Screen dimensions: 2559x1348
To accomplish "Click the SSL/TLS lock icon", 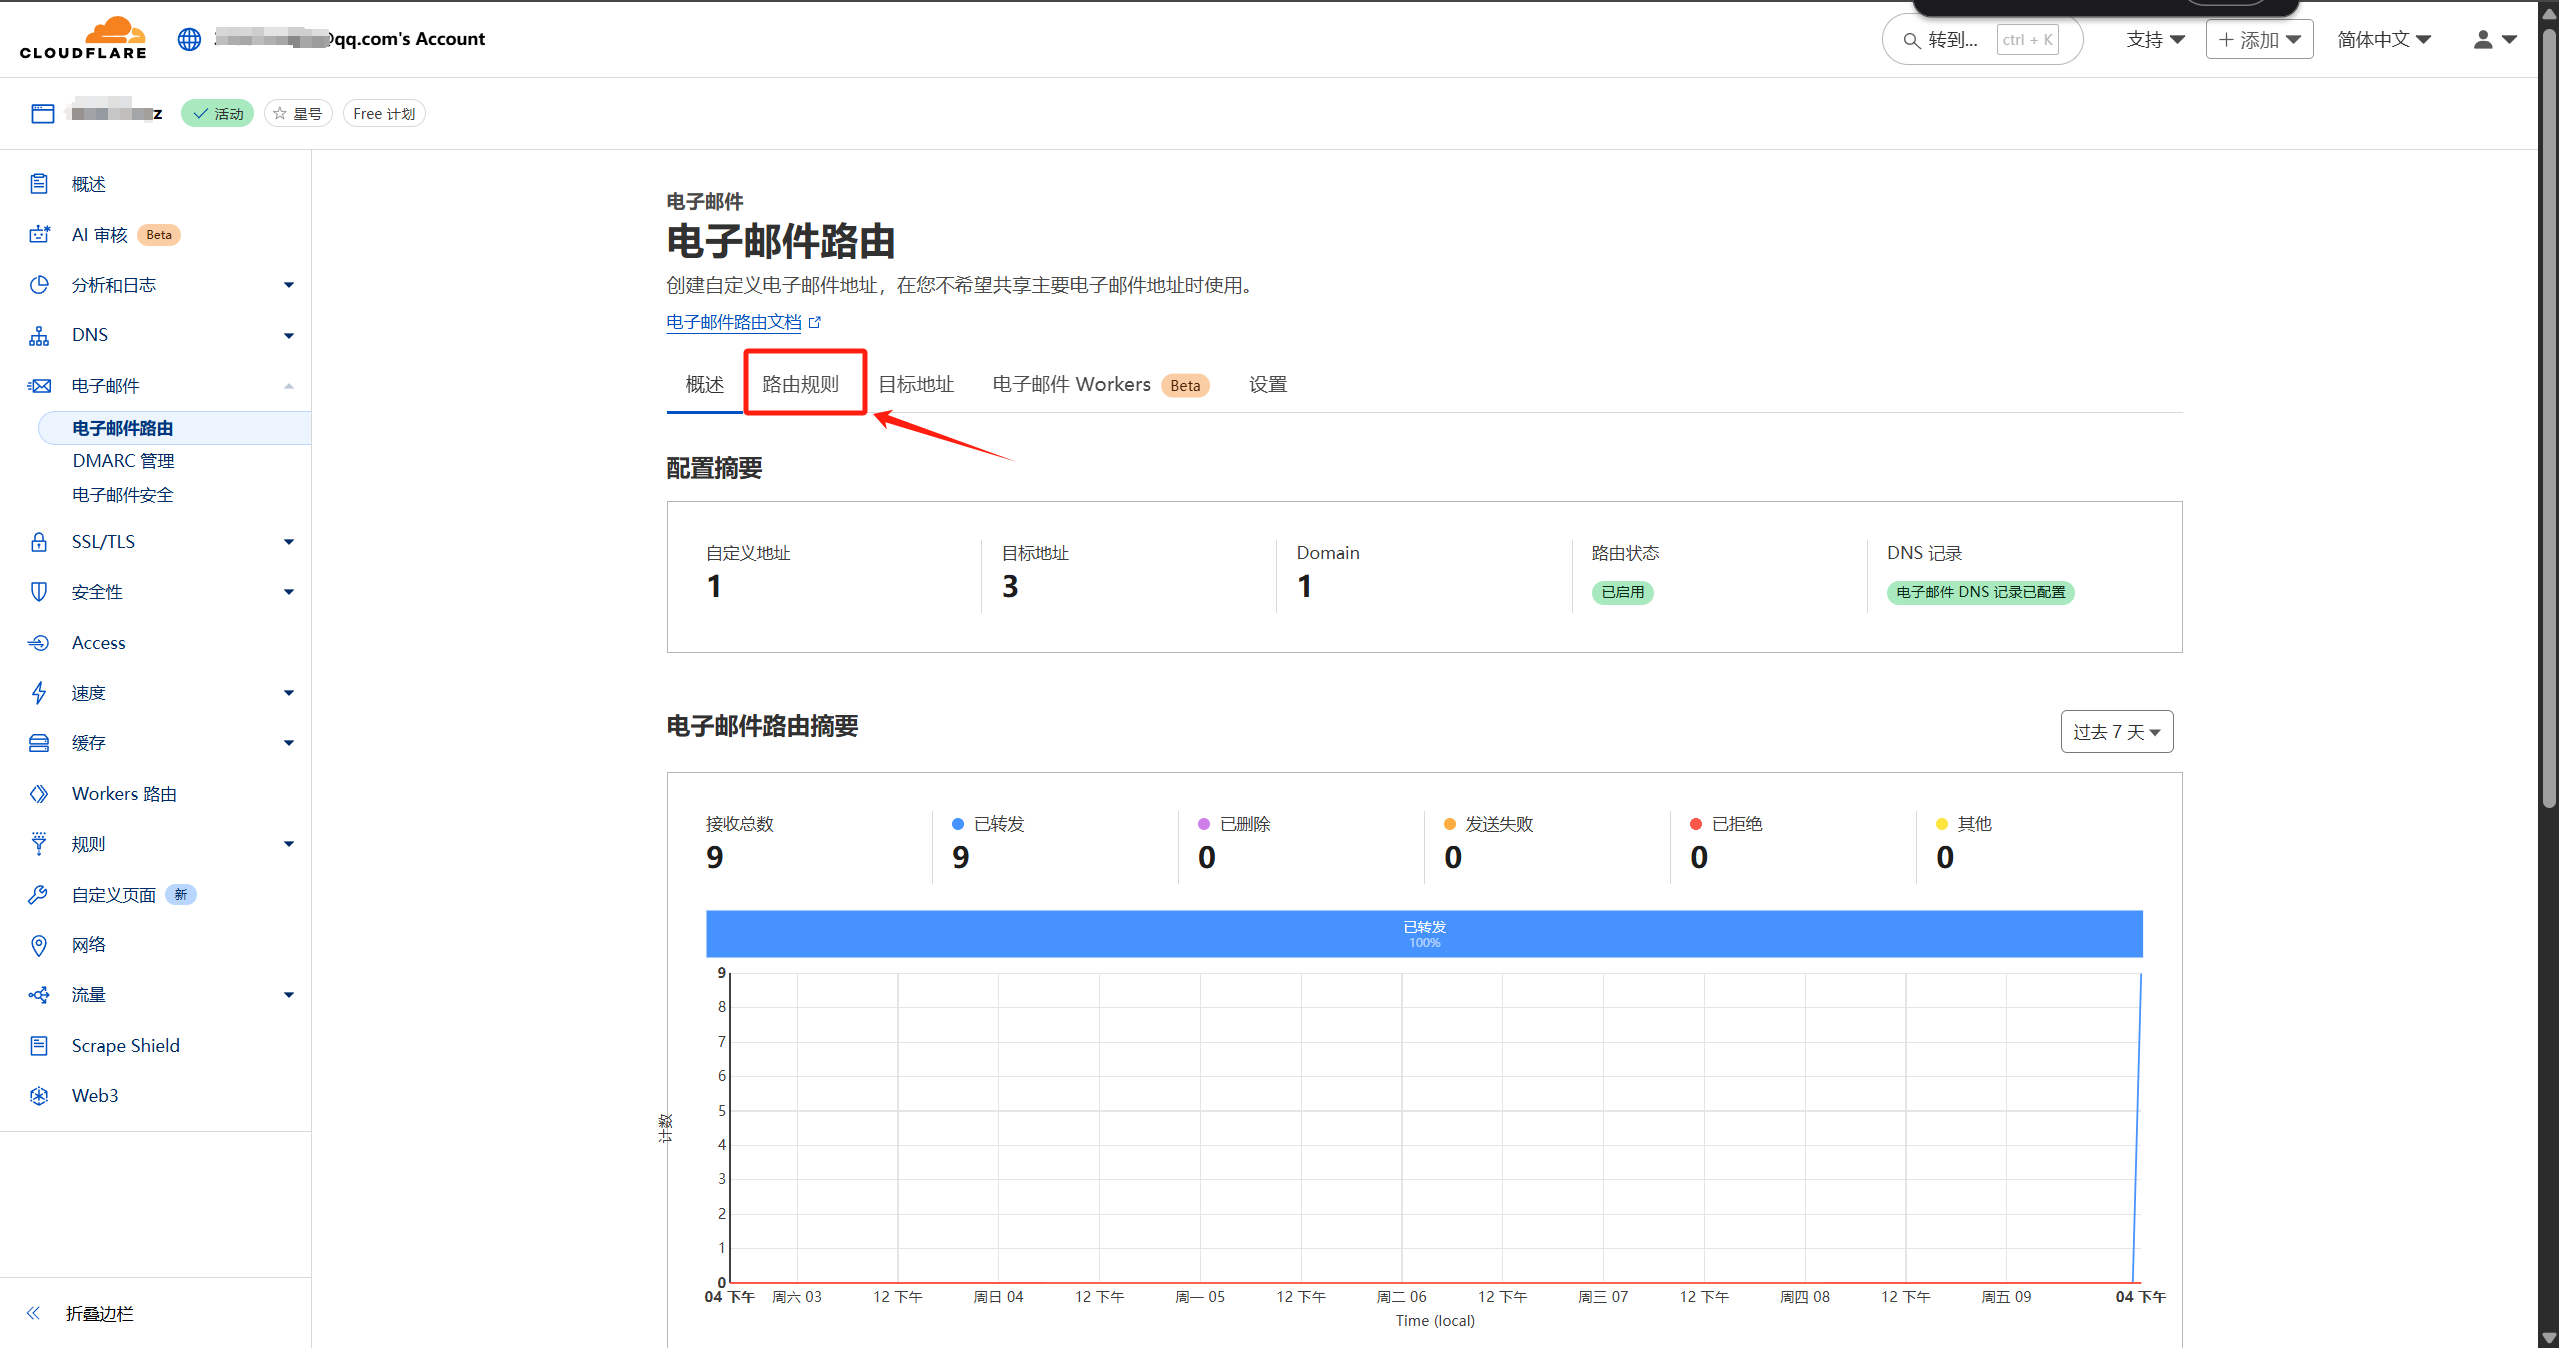I will coord(39,542).
